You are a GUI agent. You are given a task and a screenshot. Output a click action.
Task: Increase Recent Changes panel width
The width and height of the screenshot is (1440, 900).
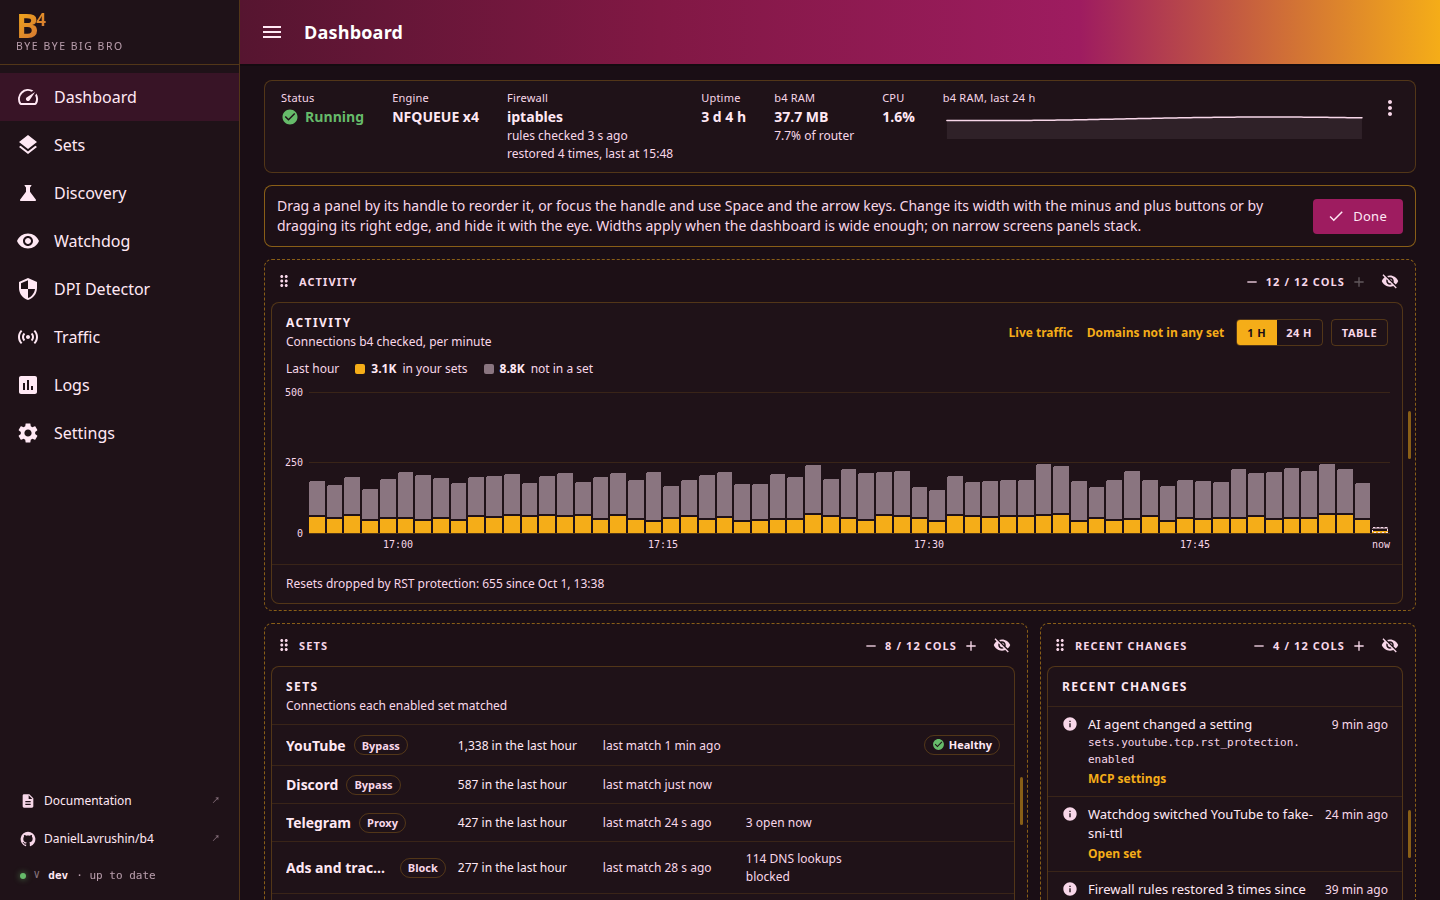point(1359,646)
